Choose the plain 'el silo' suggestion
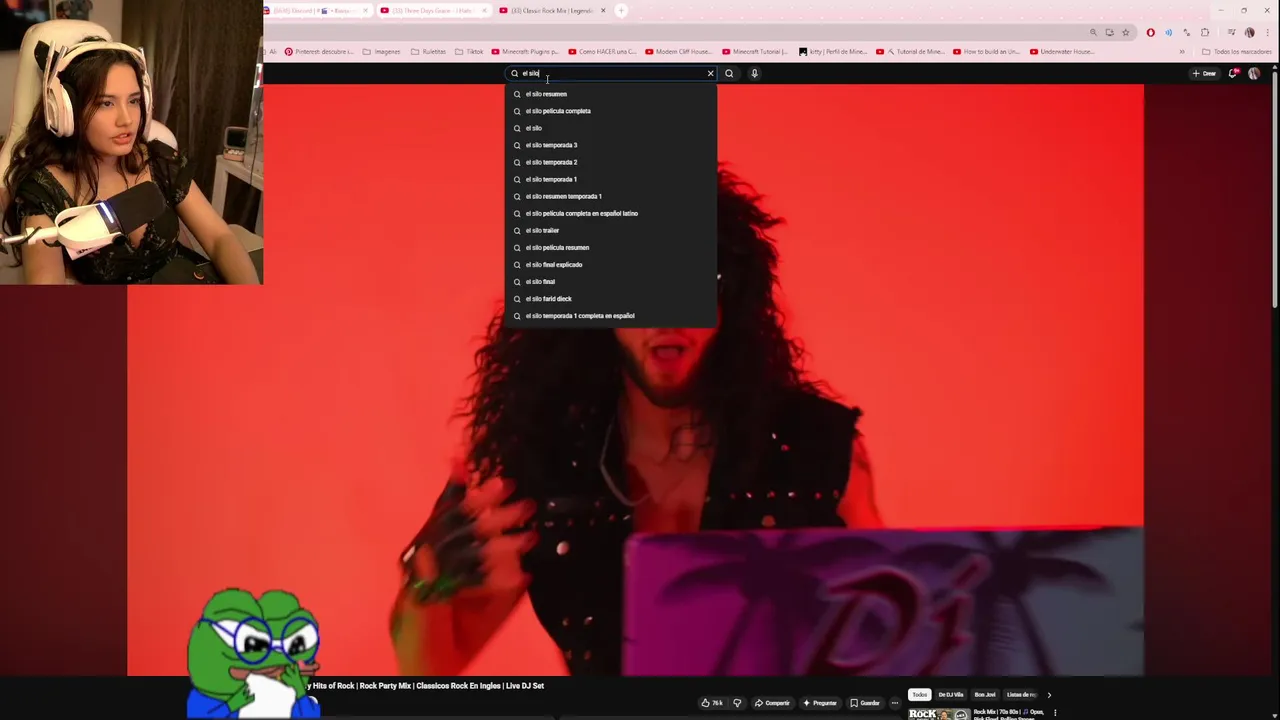The image size is (1280, 720). 611,128
